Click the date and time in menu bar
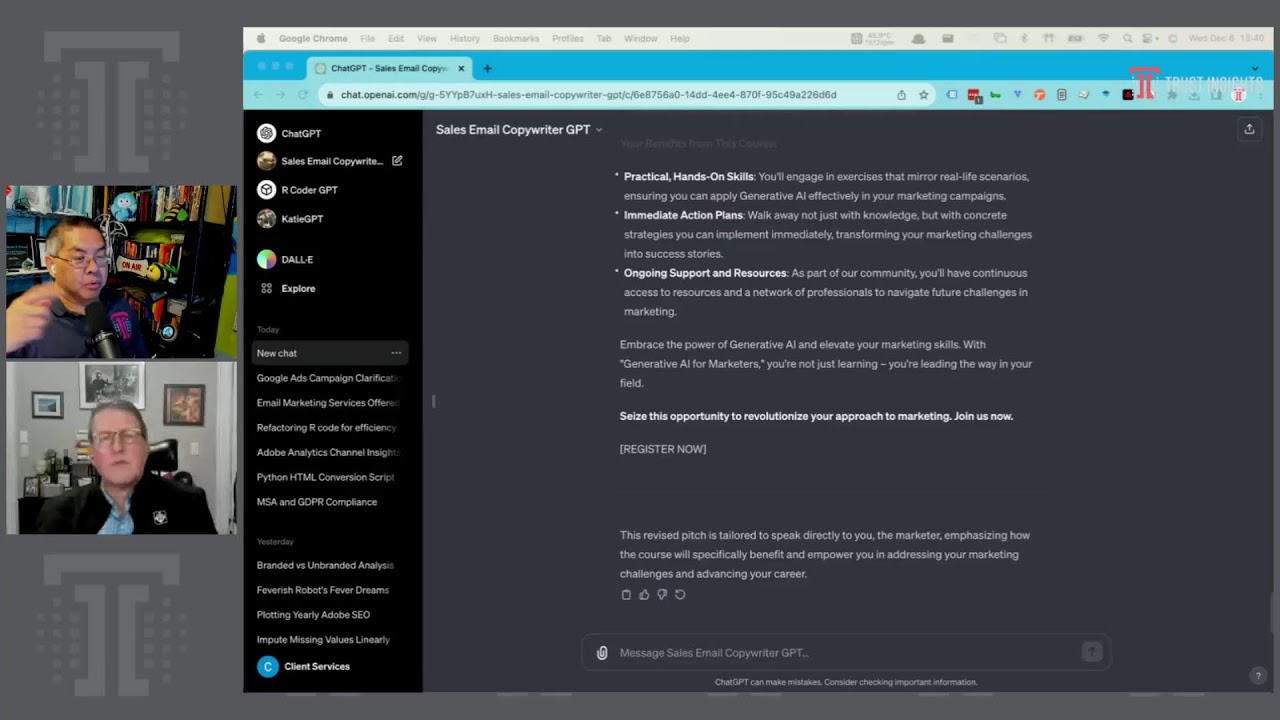Viewport: 1280px width, 720px height. pos(1226,38)
